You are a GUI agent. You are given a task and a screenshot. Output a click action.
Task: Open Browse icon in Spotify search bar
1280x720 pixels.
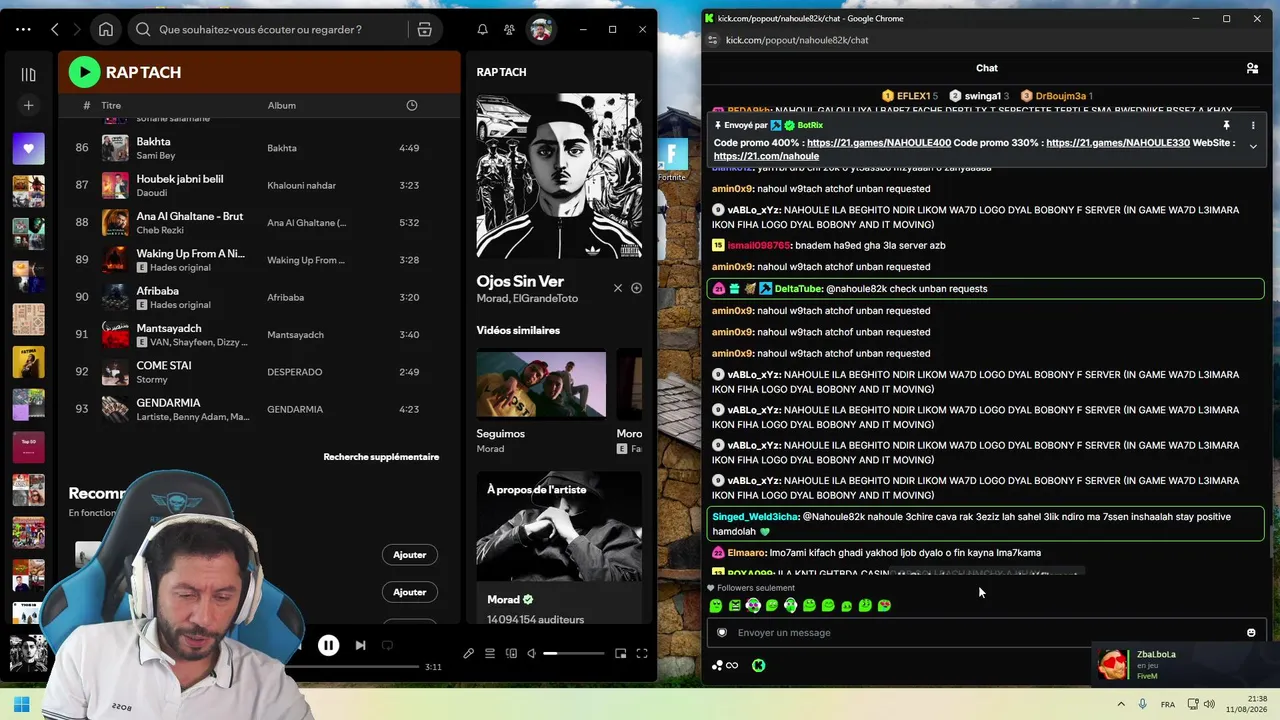425,30
